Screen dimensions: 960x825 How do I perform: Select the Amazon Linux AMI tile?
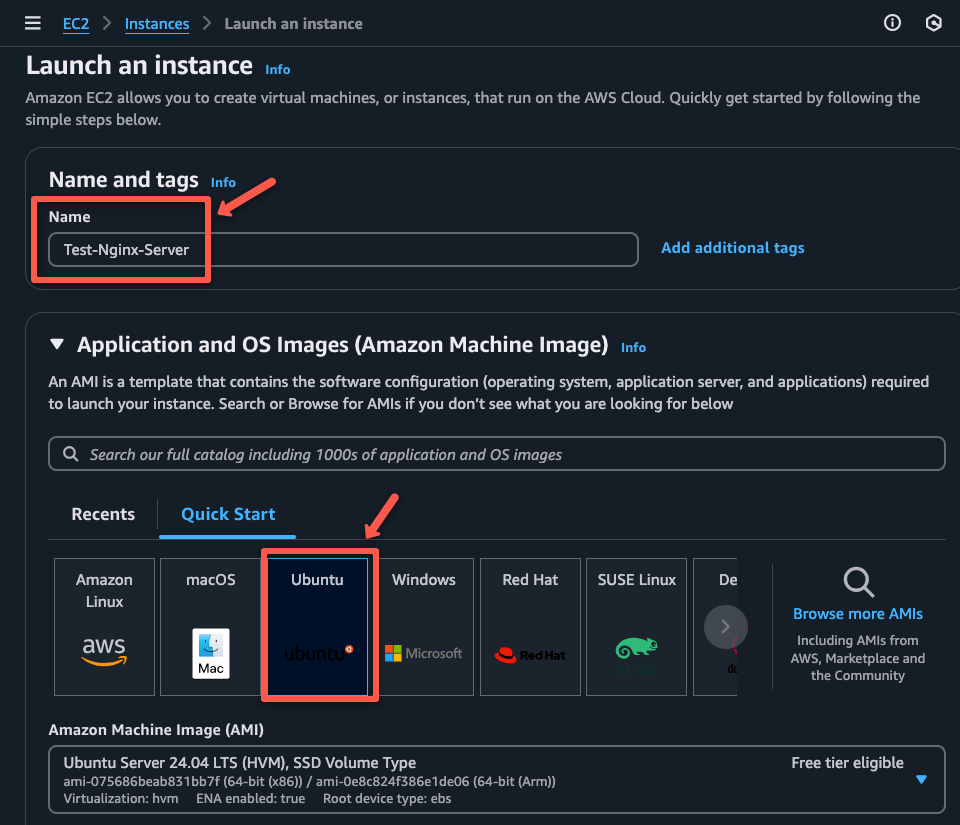104,627
